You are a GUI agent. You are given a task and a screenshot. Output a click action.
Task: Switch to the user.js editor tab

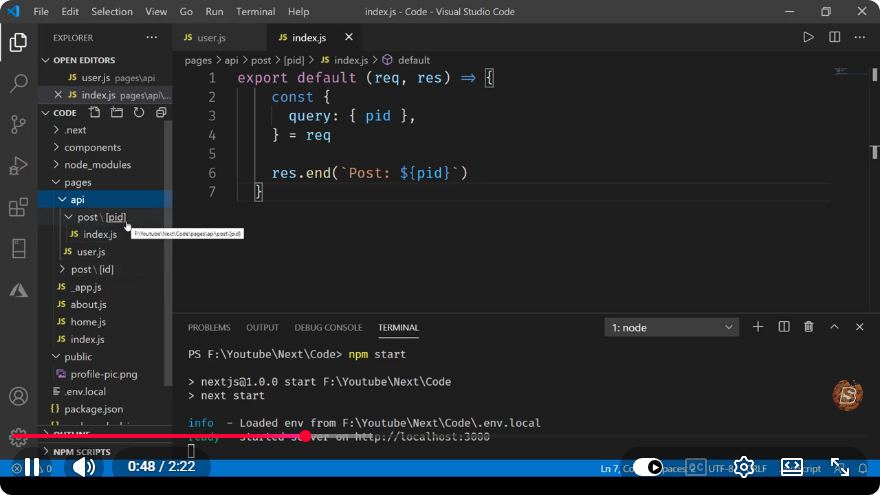(211, 38)
